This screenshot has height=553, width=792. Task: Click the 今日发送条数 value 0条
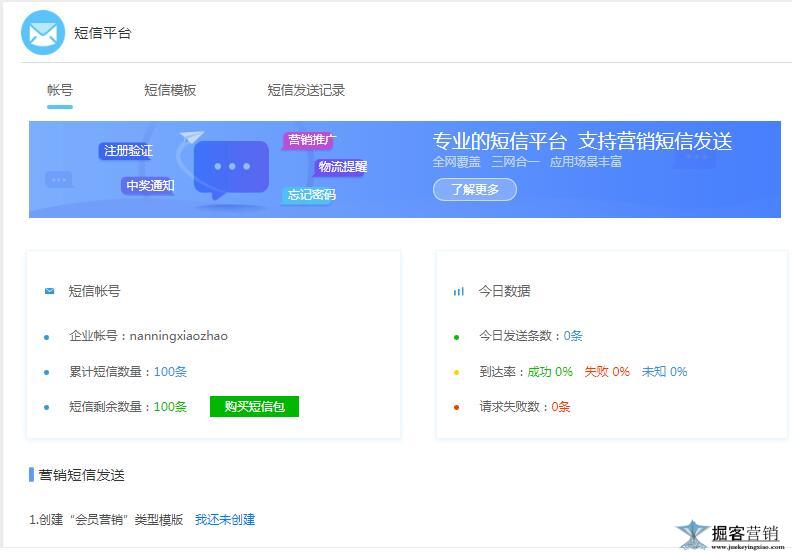coord(573,336)
